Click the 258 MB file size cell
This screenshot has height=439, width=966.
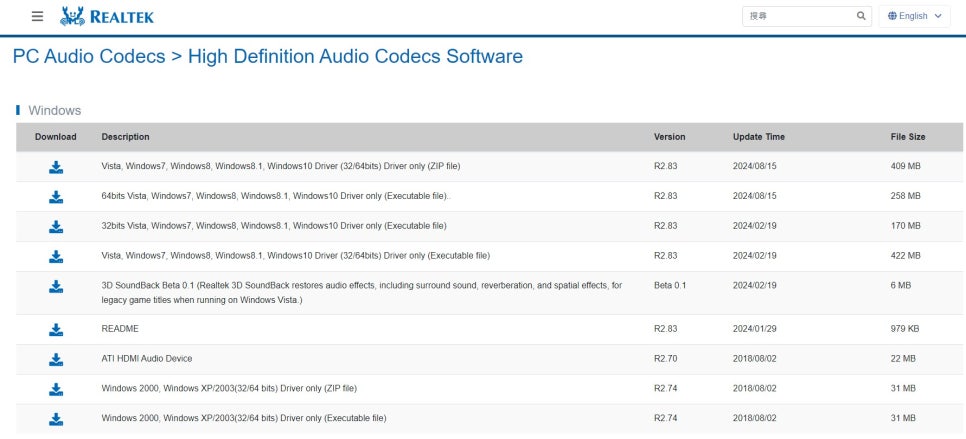click(906, 196)
